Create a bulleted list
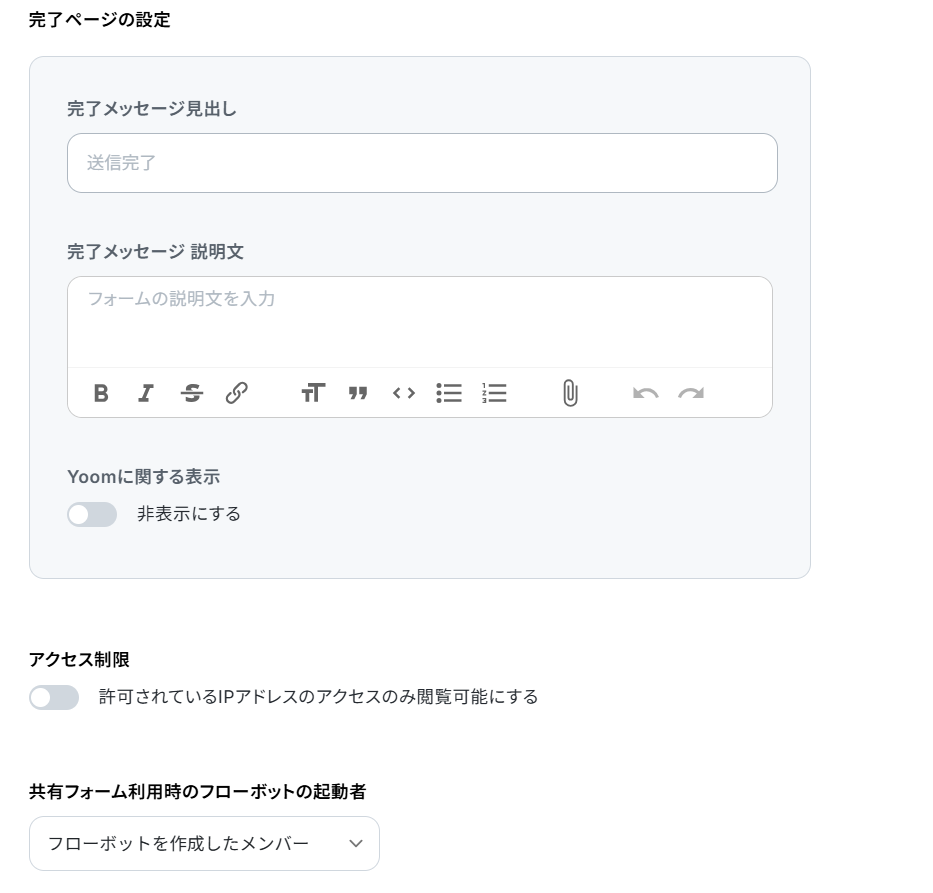Viewport: 933px width, 893px height. click(449, 393)
